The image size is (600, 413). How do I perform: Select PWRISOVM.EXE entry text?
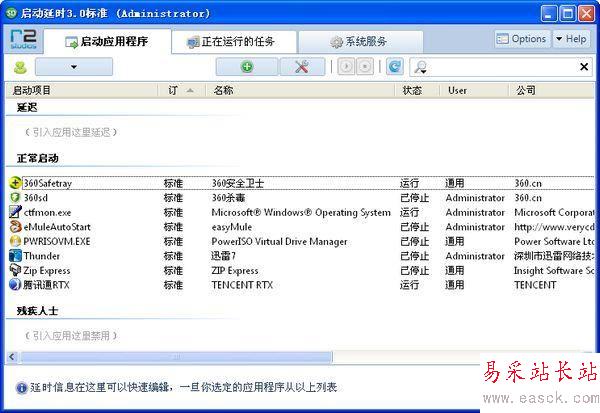point(57,242)
